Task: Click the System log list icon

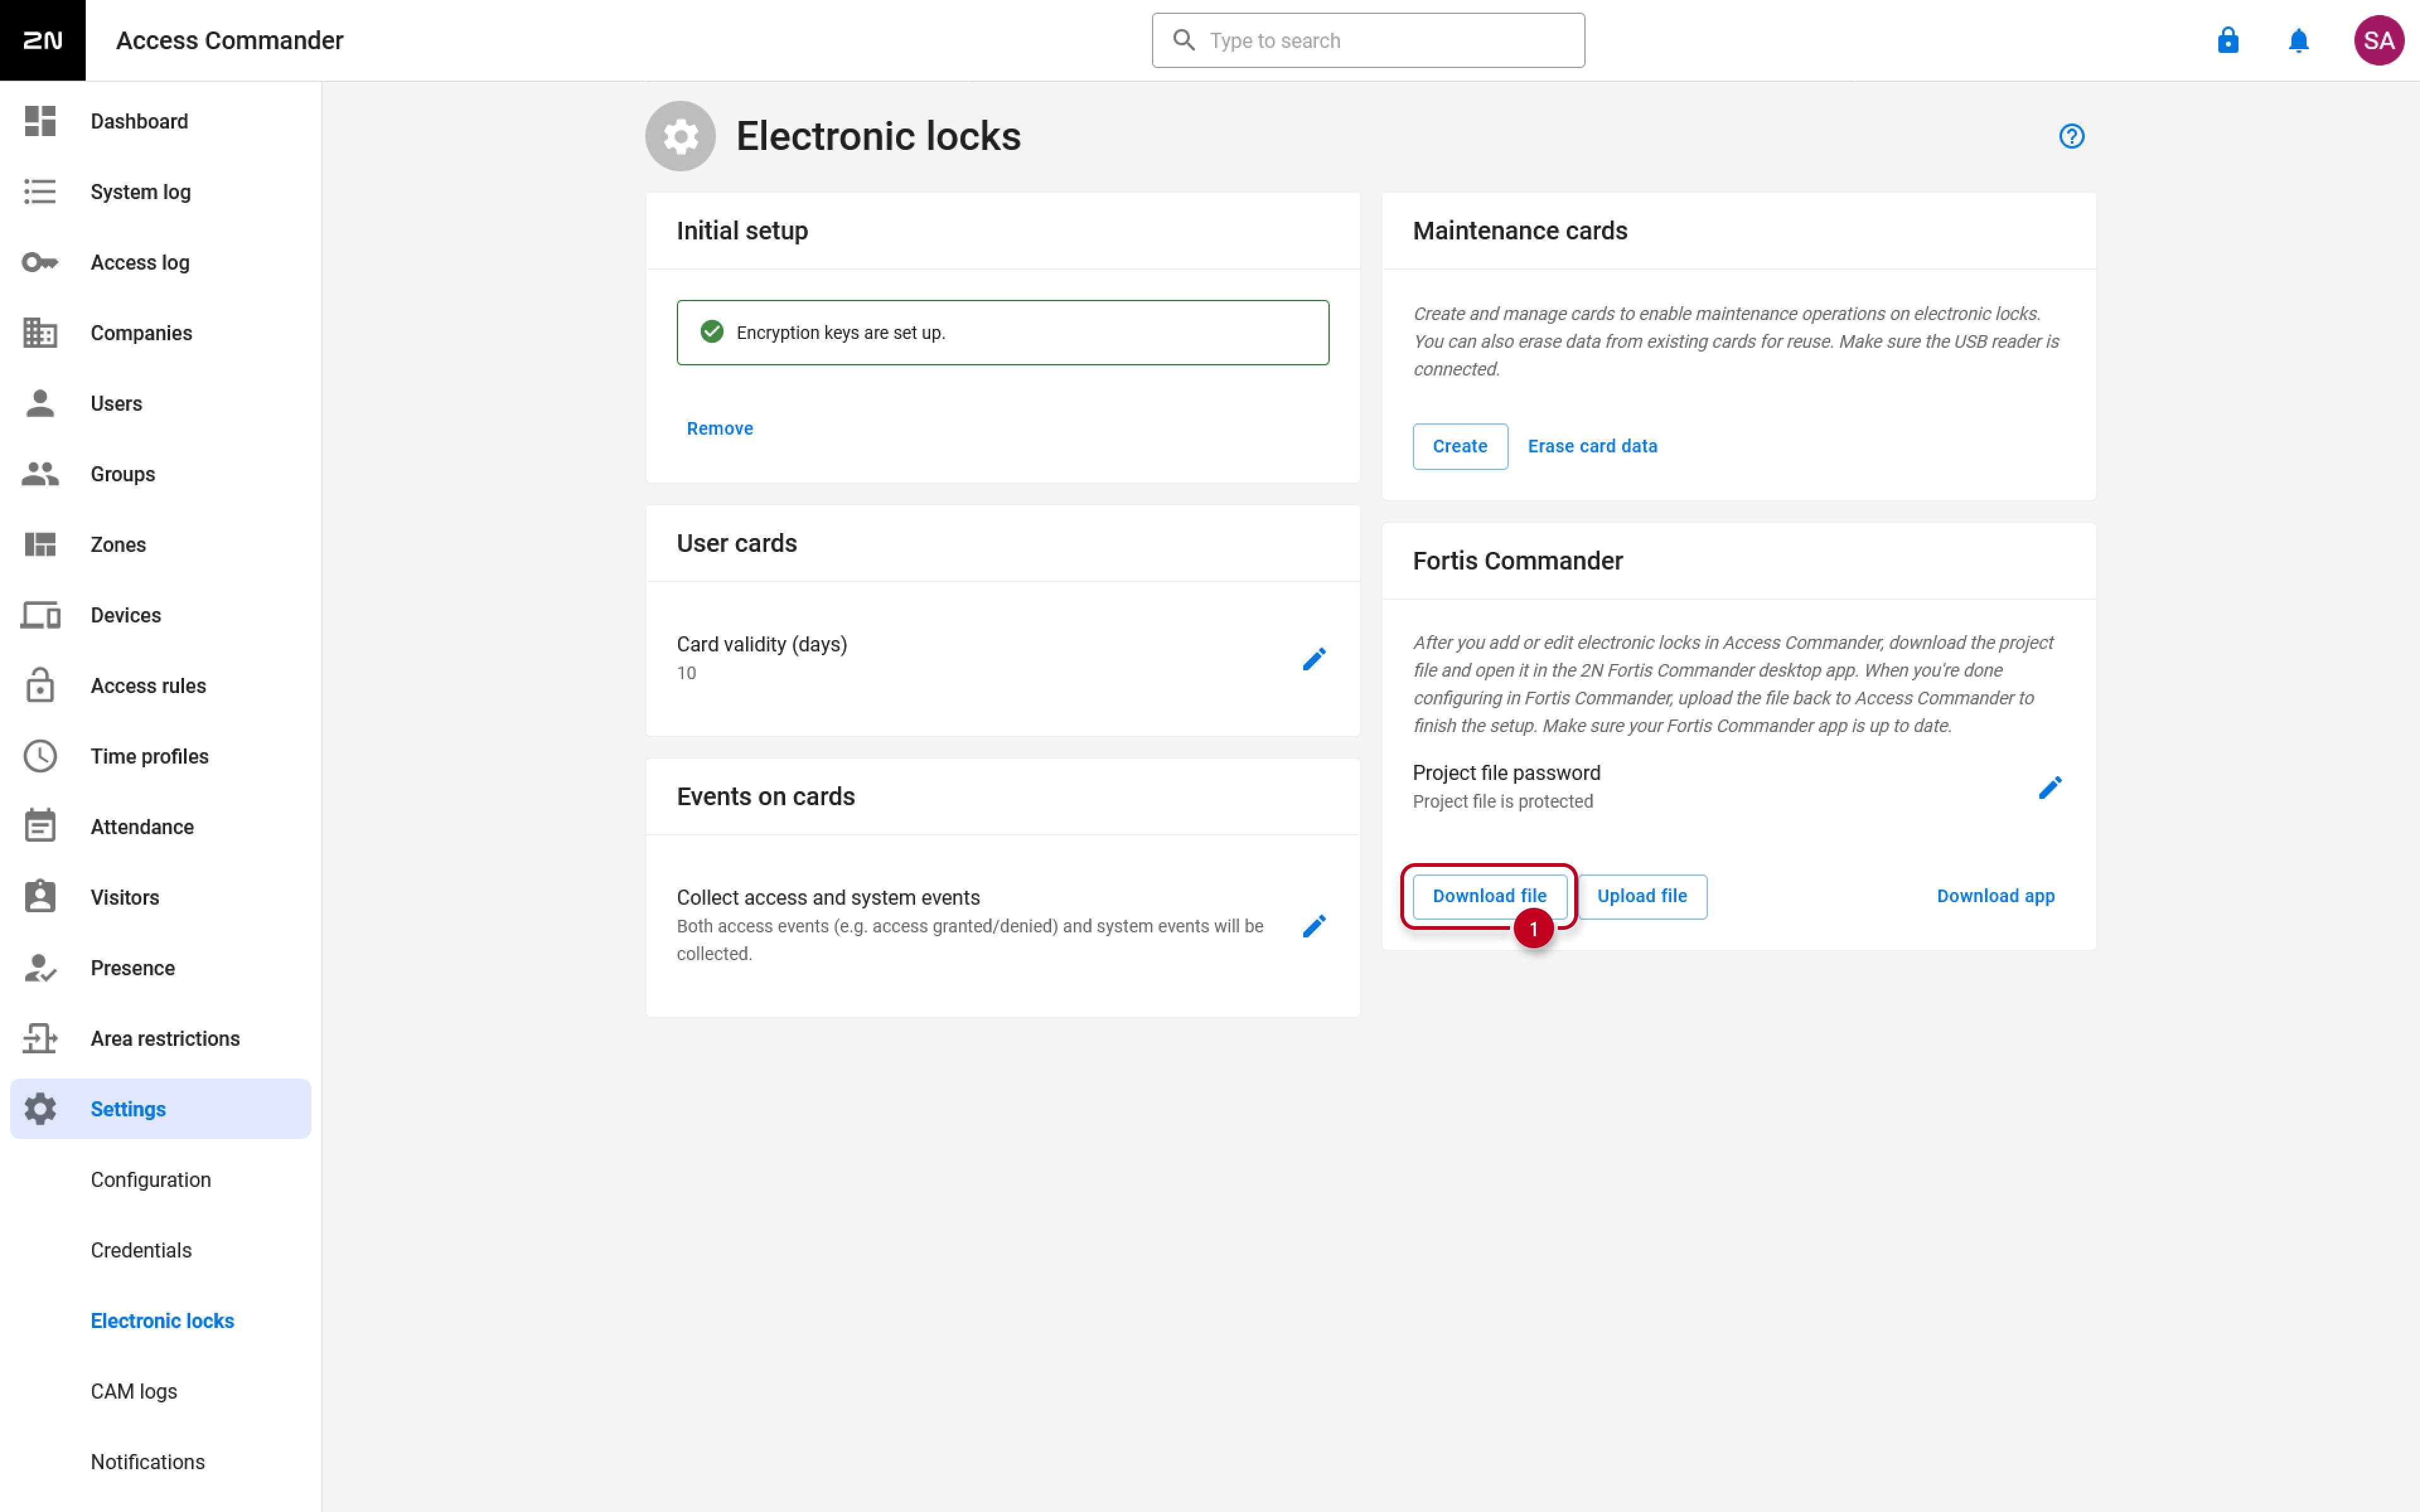Action: pos(40,191)
